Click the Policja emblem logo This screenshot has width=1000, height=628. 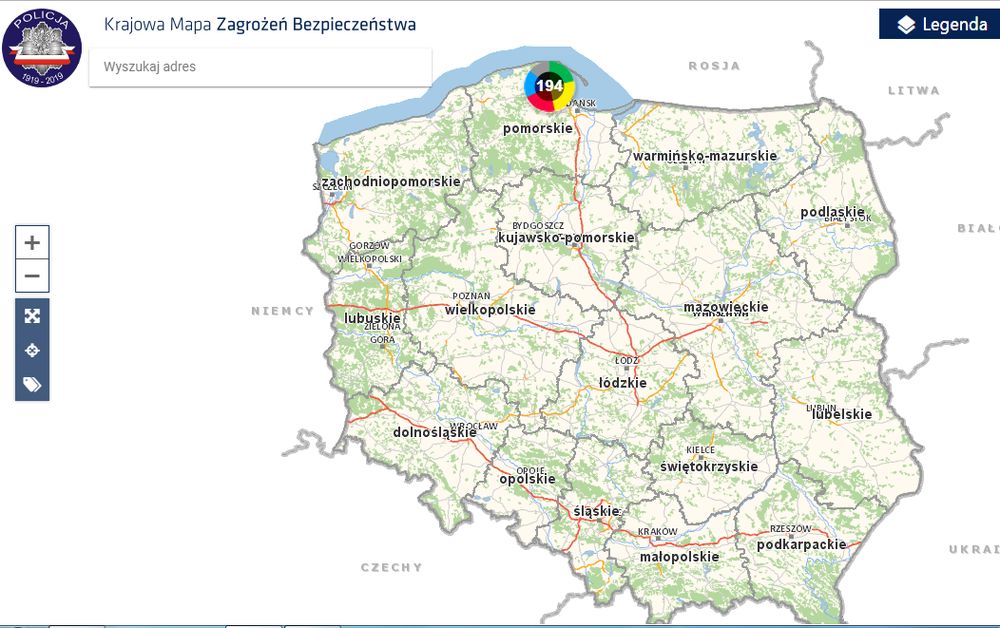pos(42,47)
